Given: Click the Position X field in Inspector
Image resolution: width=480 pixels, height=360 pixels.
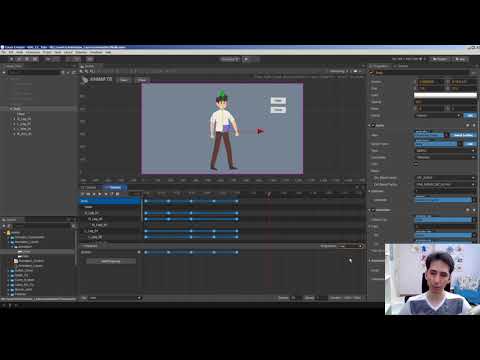Looking at the screenshot, I should (x=430, y=82).
